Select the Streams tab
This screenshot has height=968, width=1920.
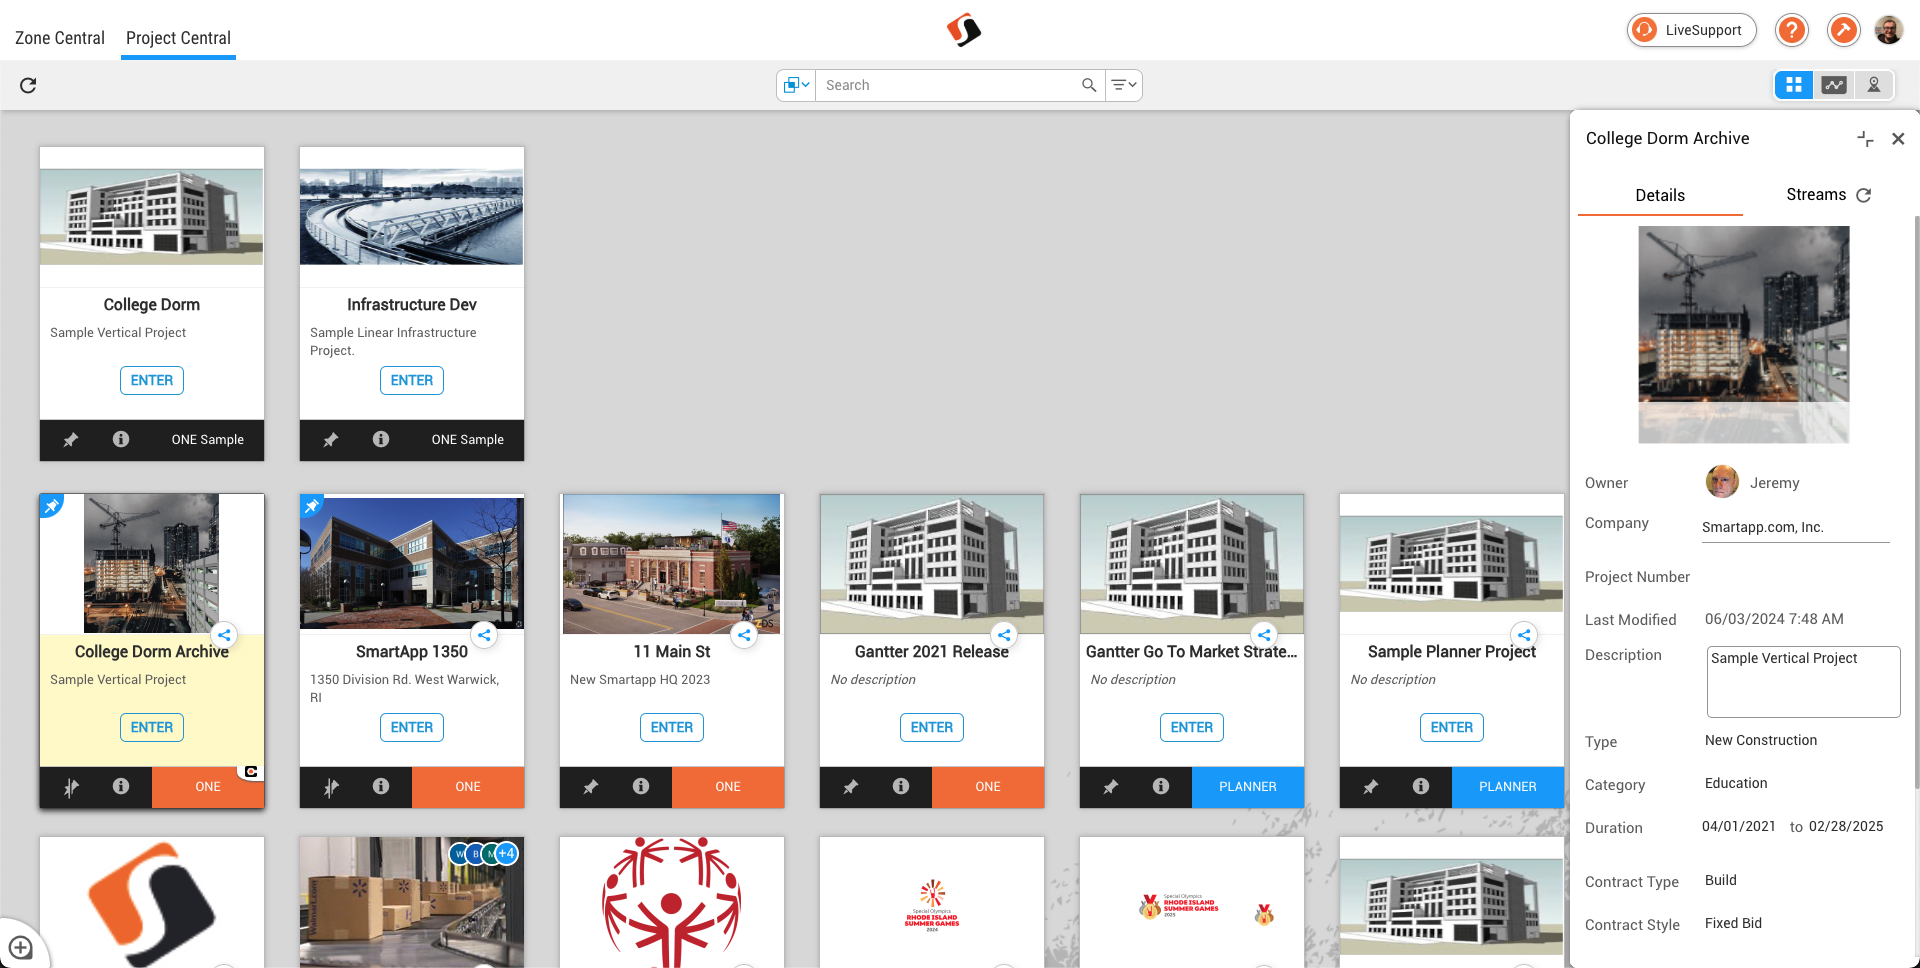pyautogui.click(x=1816, y=195)
